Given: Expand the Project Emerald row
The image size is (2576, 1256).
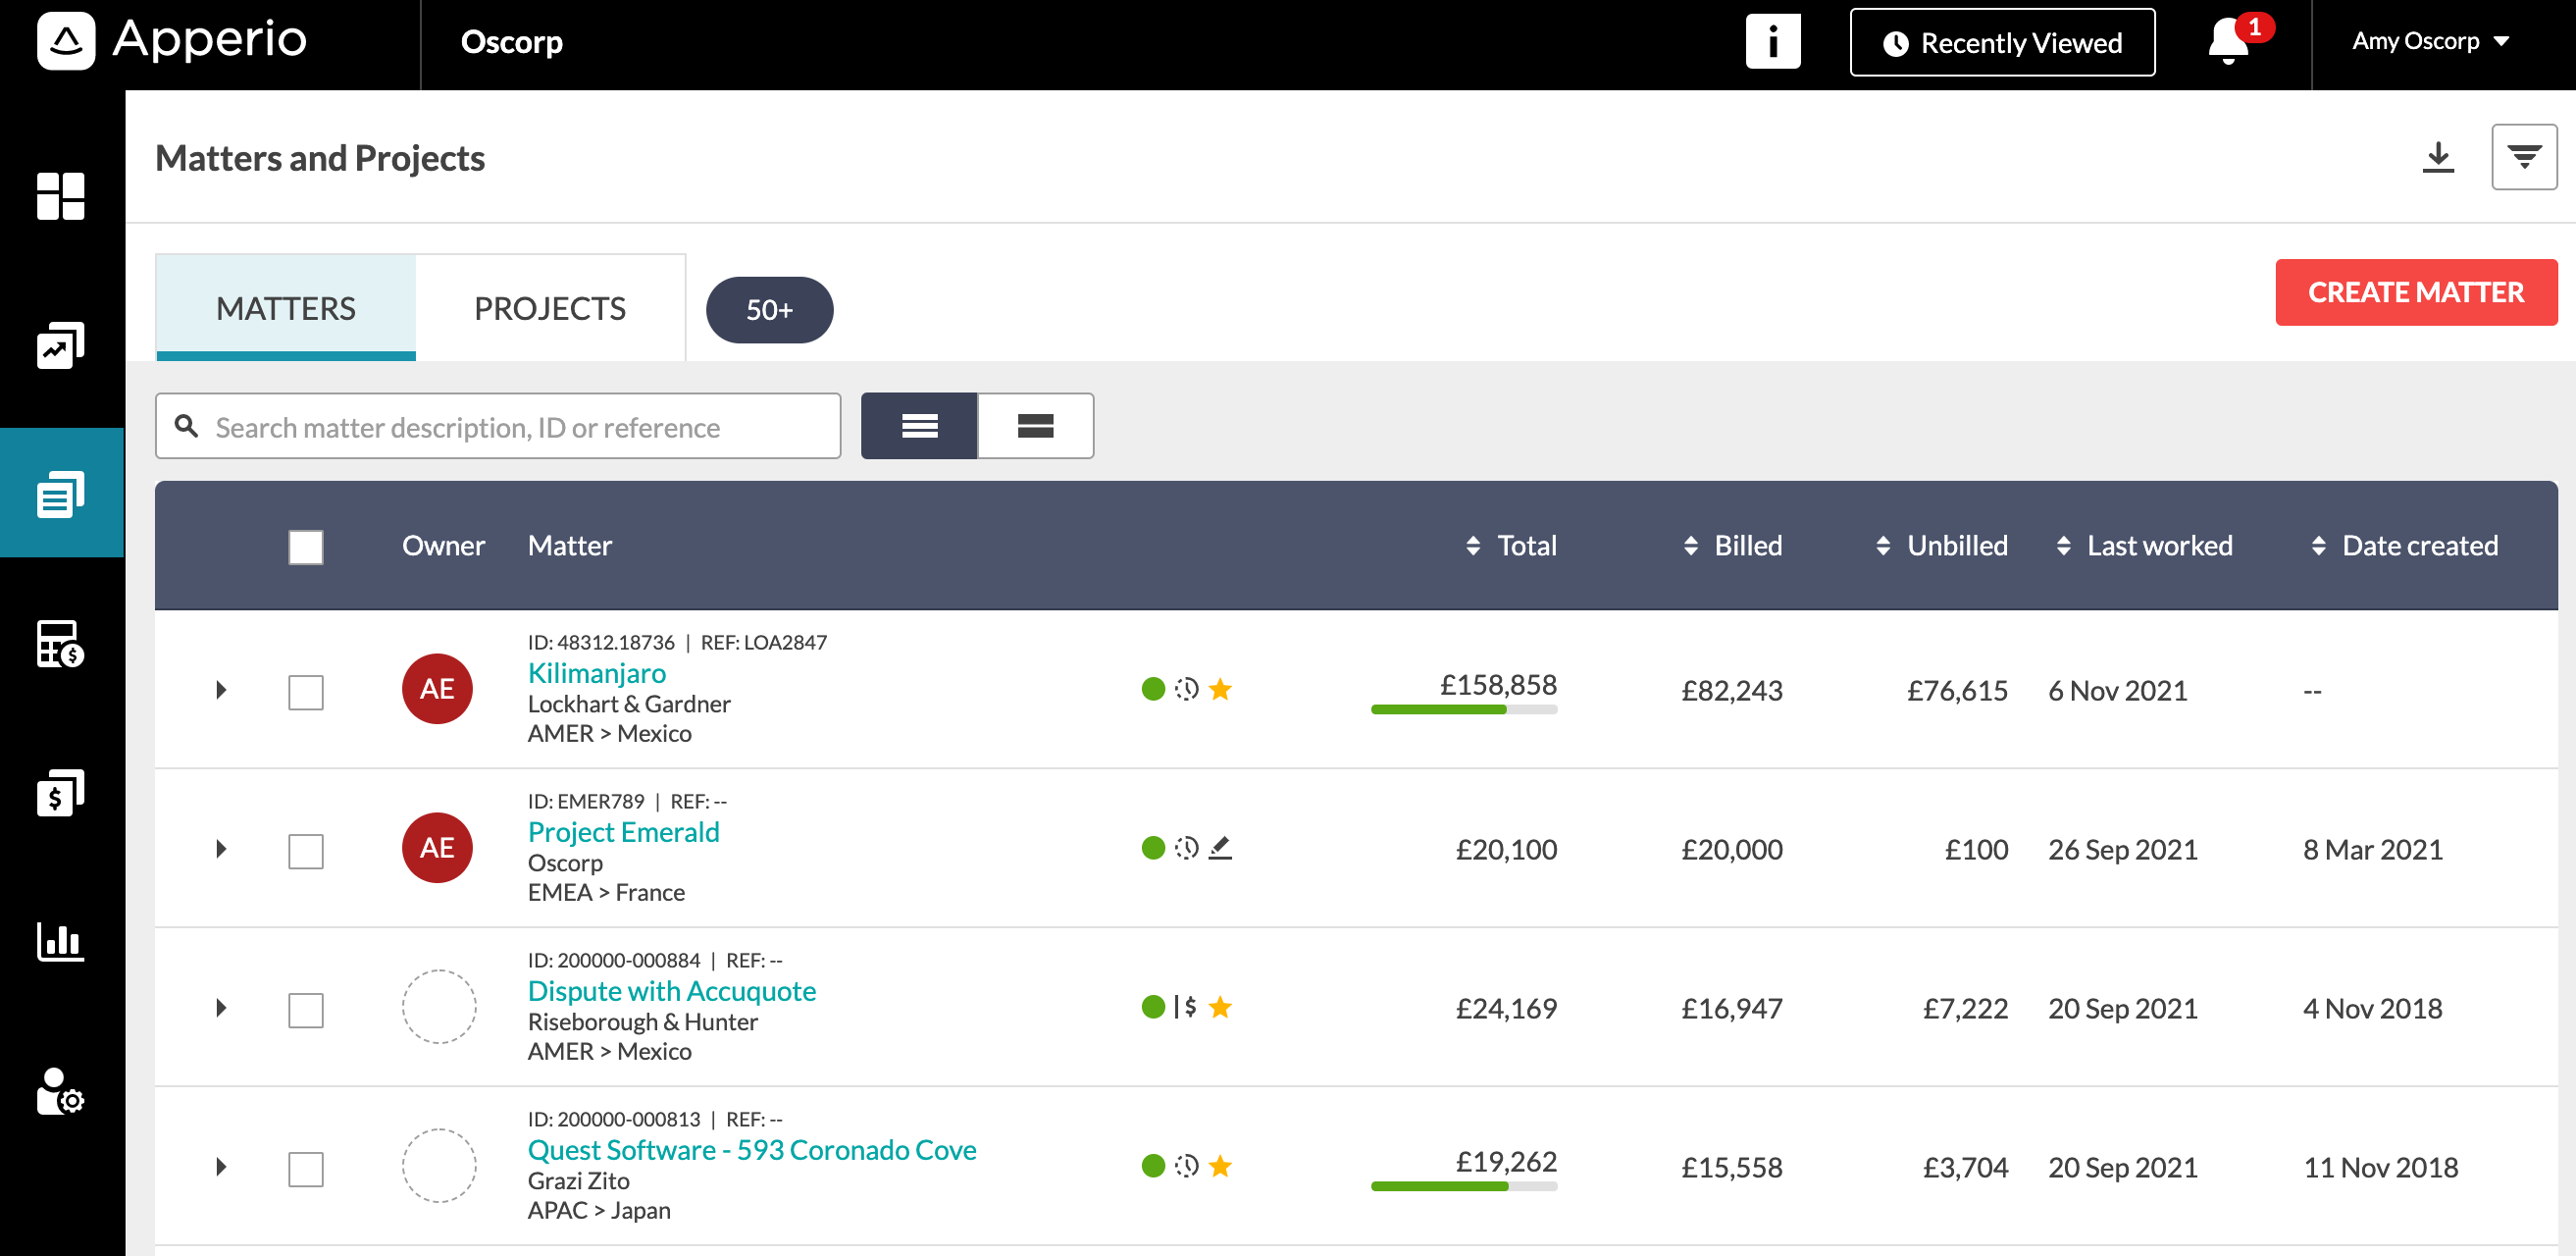Looking at the screenshot, I should 221,849.
